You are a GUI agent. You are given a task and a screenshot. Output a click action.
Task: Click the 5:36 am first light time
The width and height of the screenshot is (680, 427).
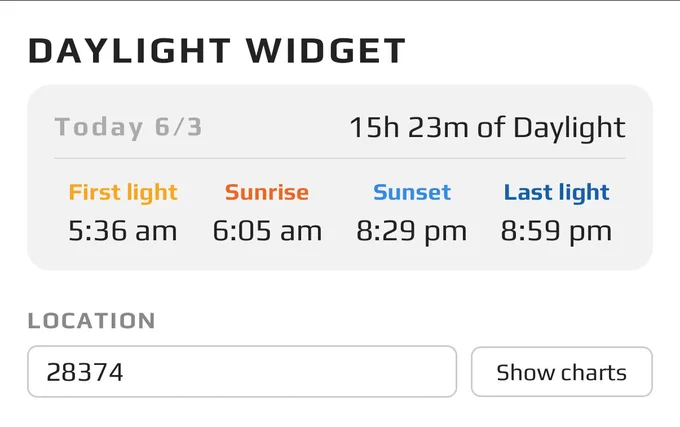click(x=123, y=231)
